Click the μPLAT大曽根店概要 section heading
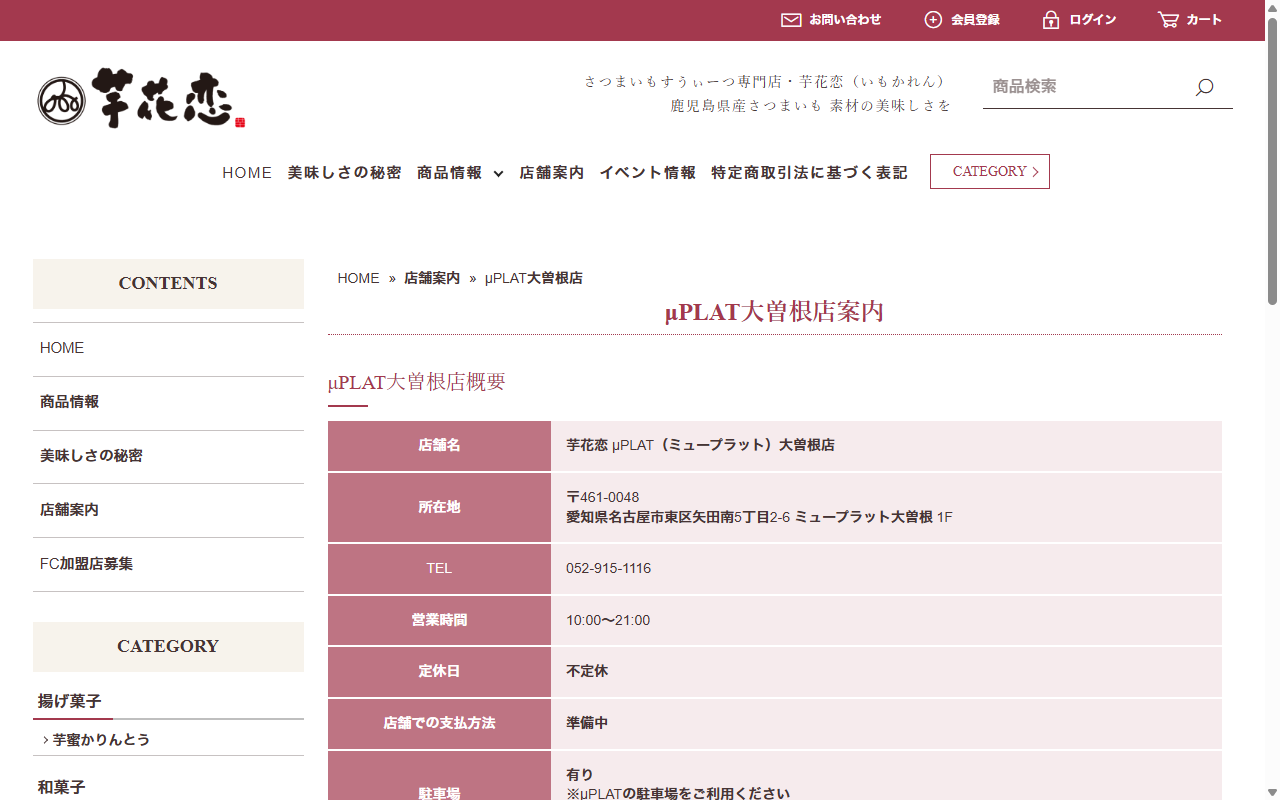The height and width of the screenshot is (800, 1280). point(417,382)
